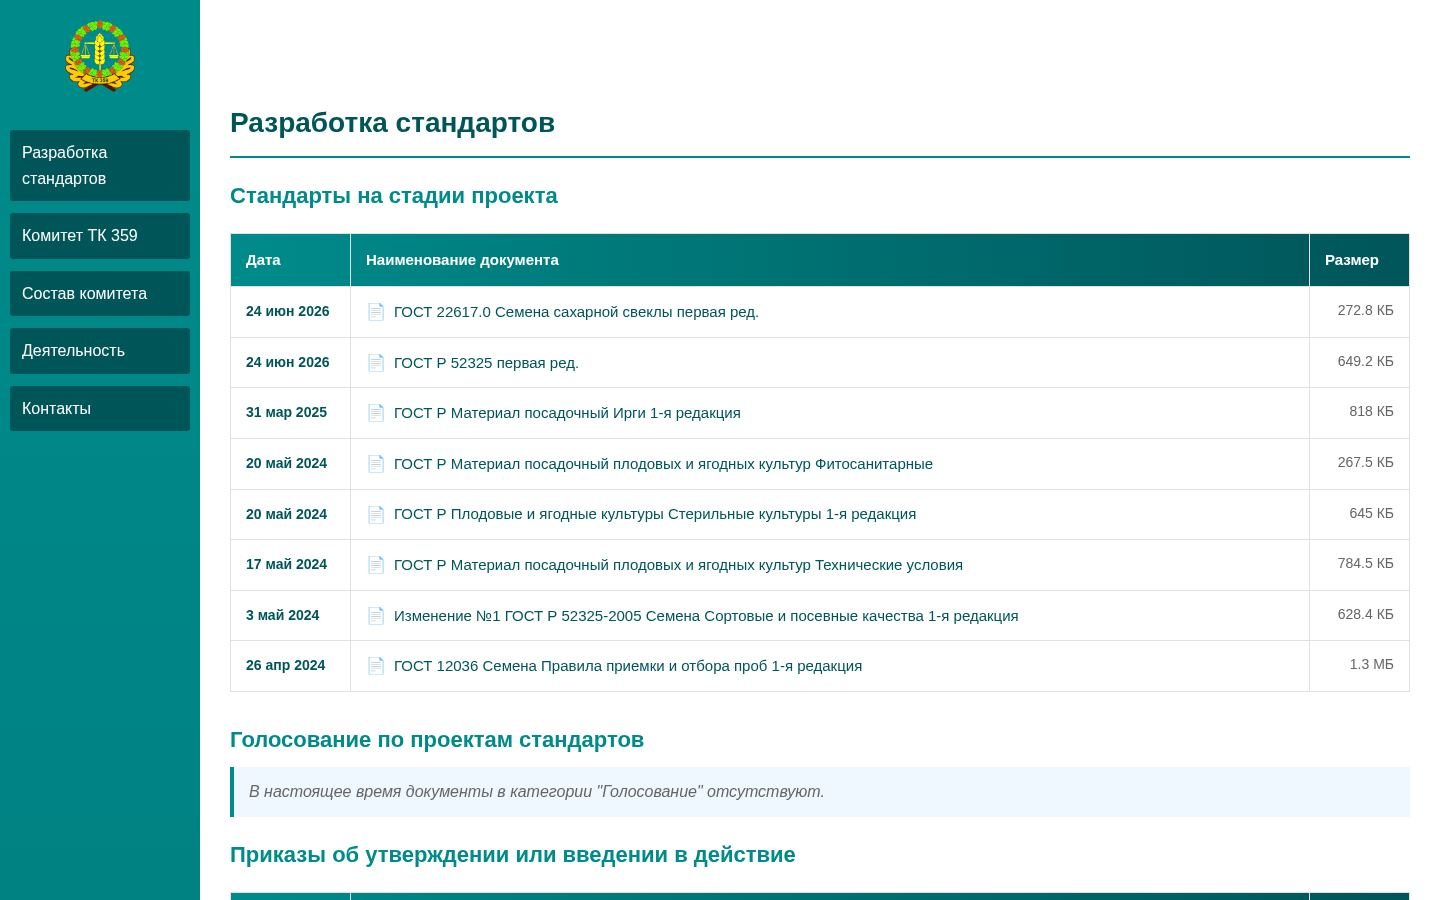Open Плодовые и ягодные культуры Стерильные культуры link
Screen dimensions: 1440x900
pos(655,514)
